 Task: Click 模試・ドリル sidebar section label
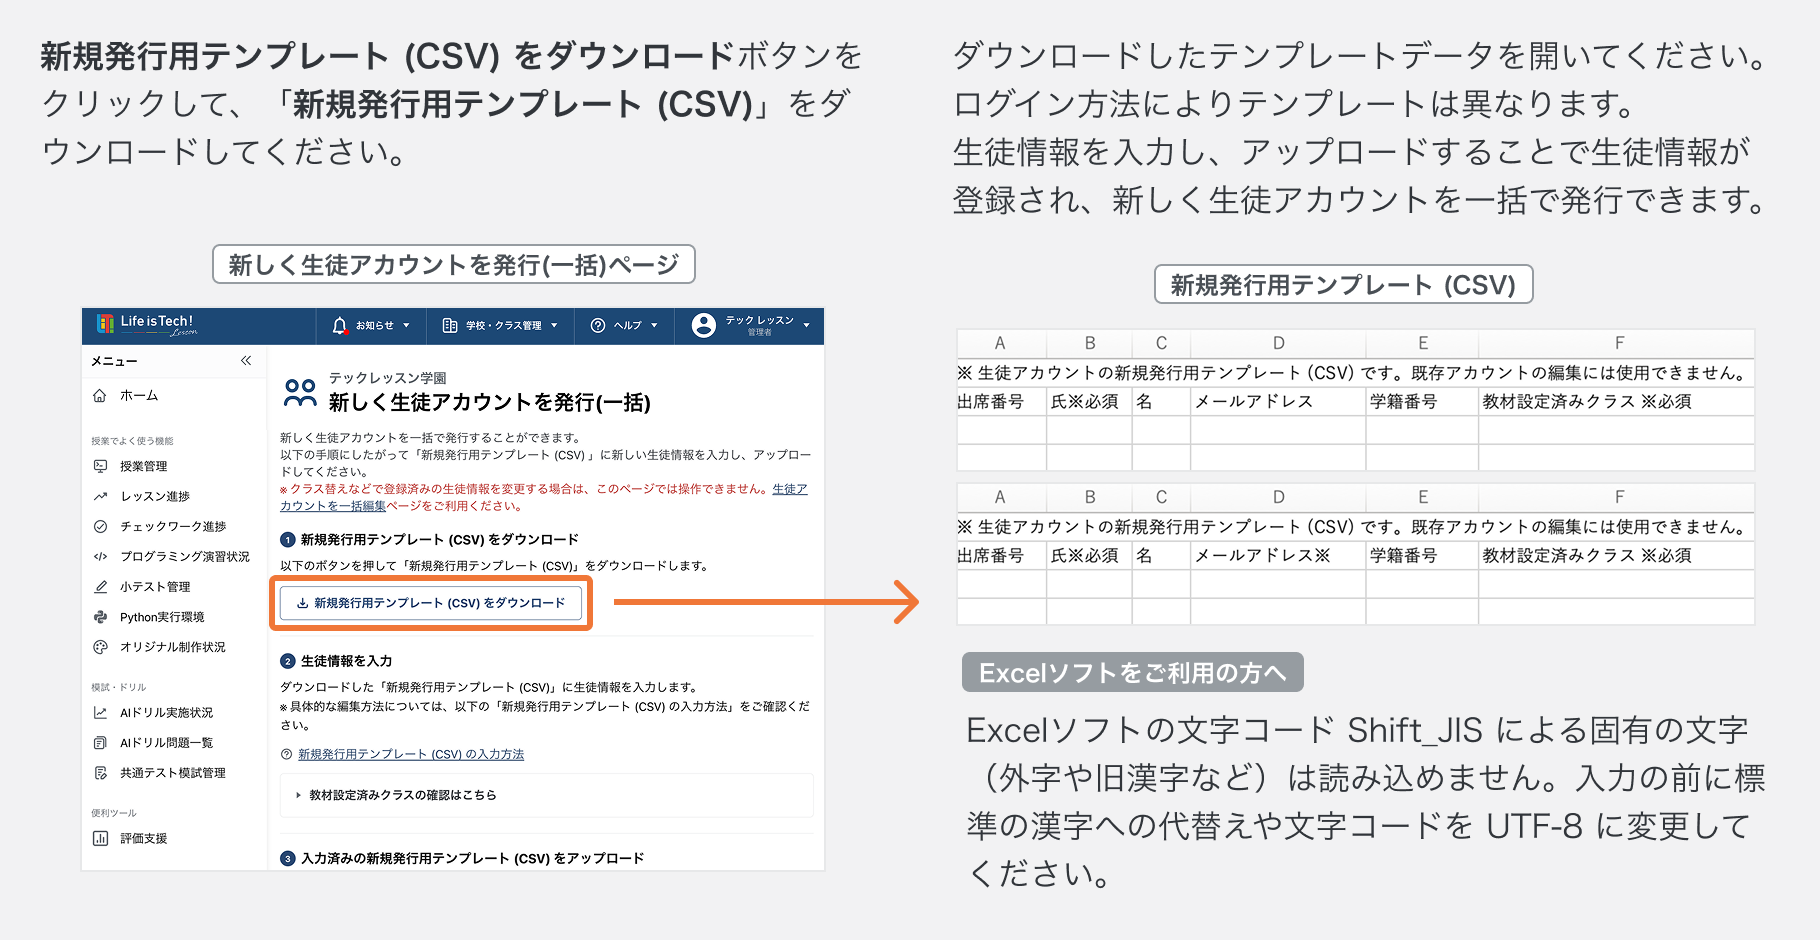118,687
